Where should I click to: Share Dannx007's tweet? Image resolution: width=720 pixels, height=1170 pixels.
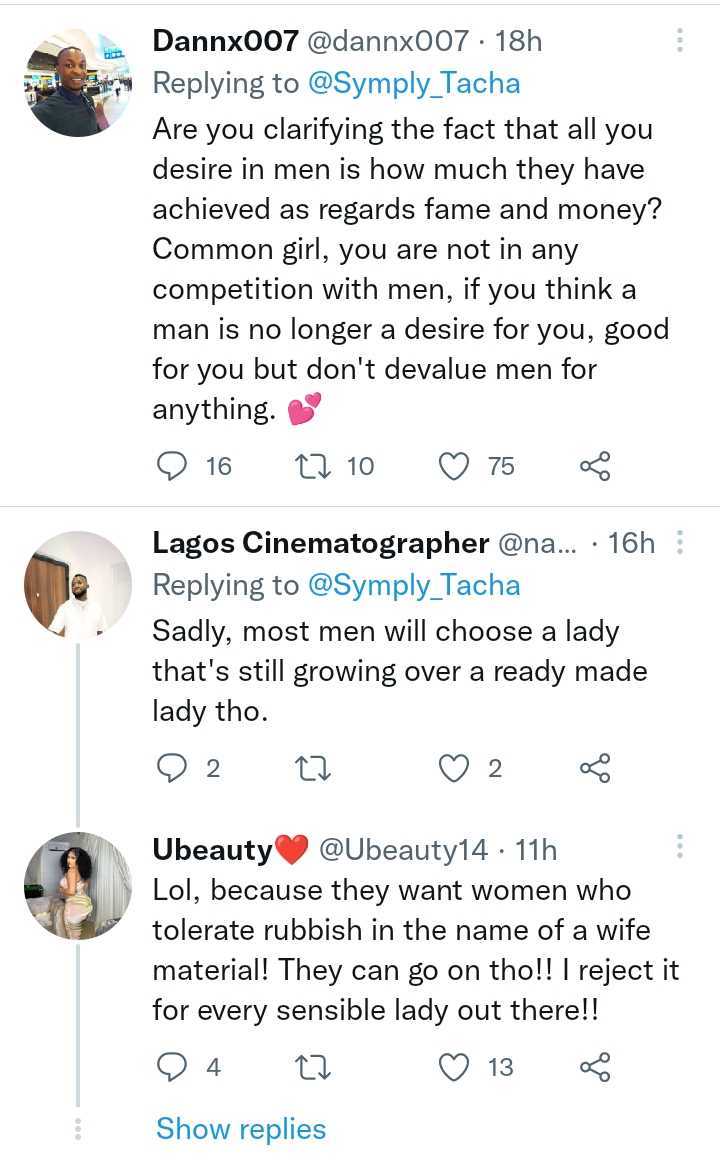(x=595, y=466)
